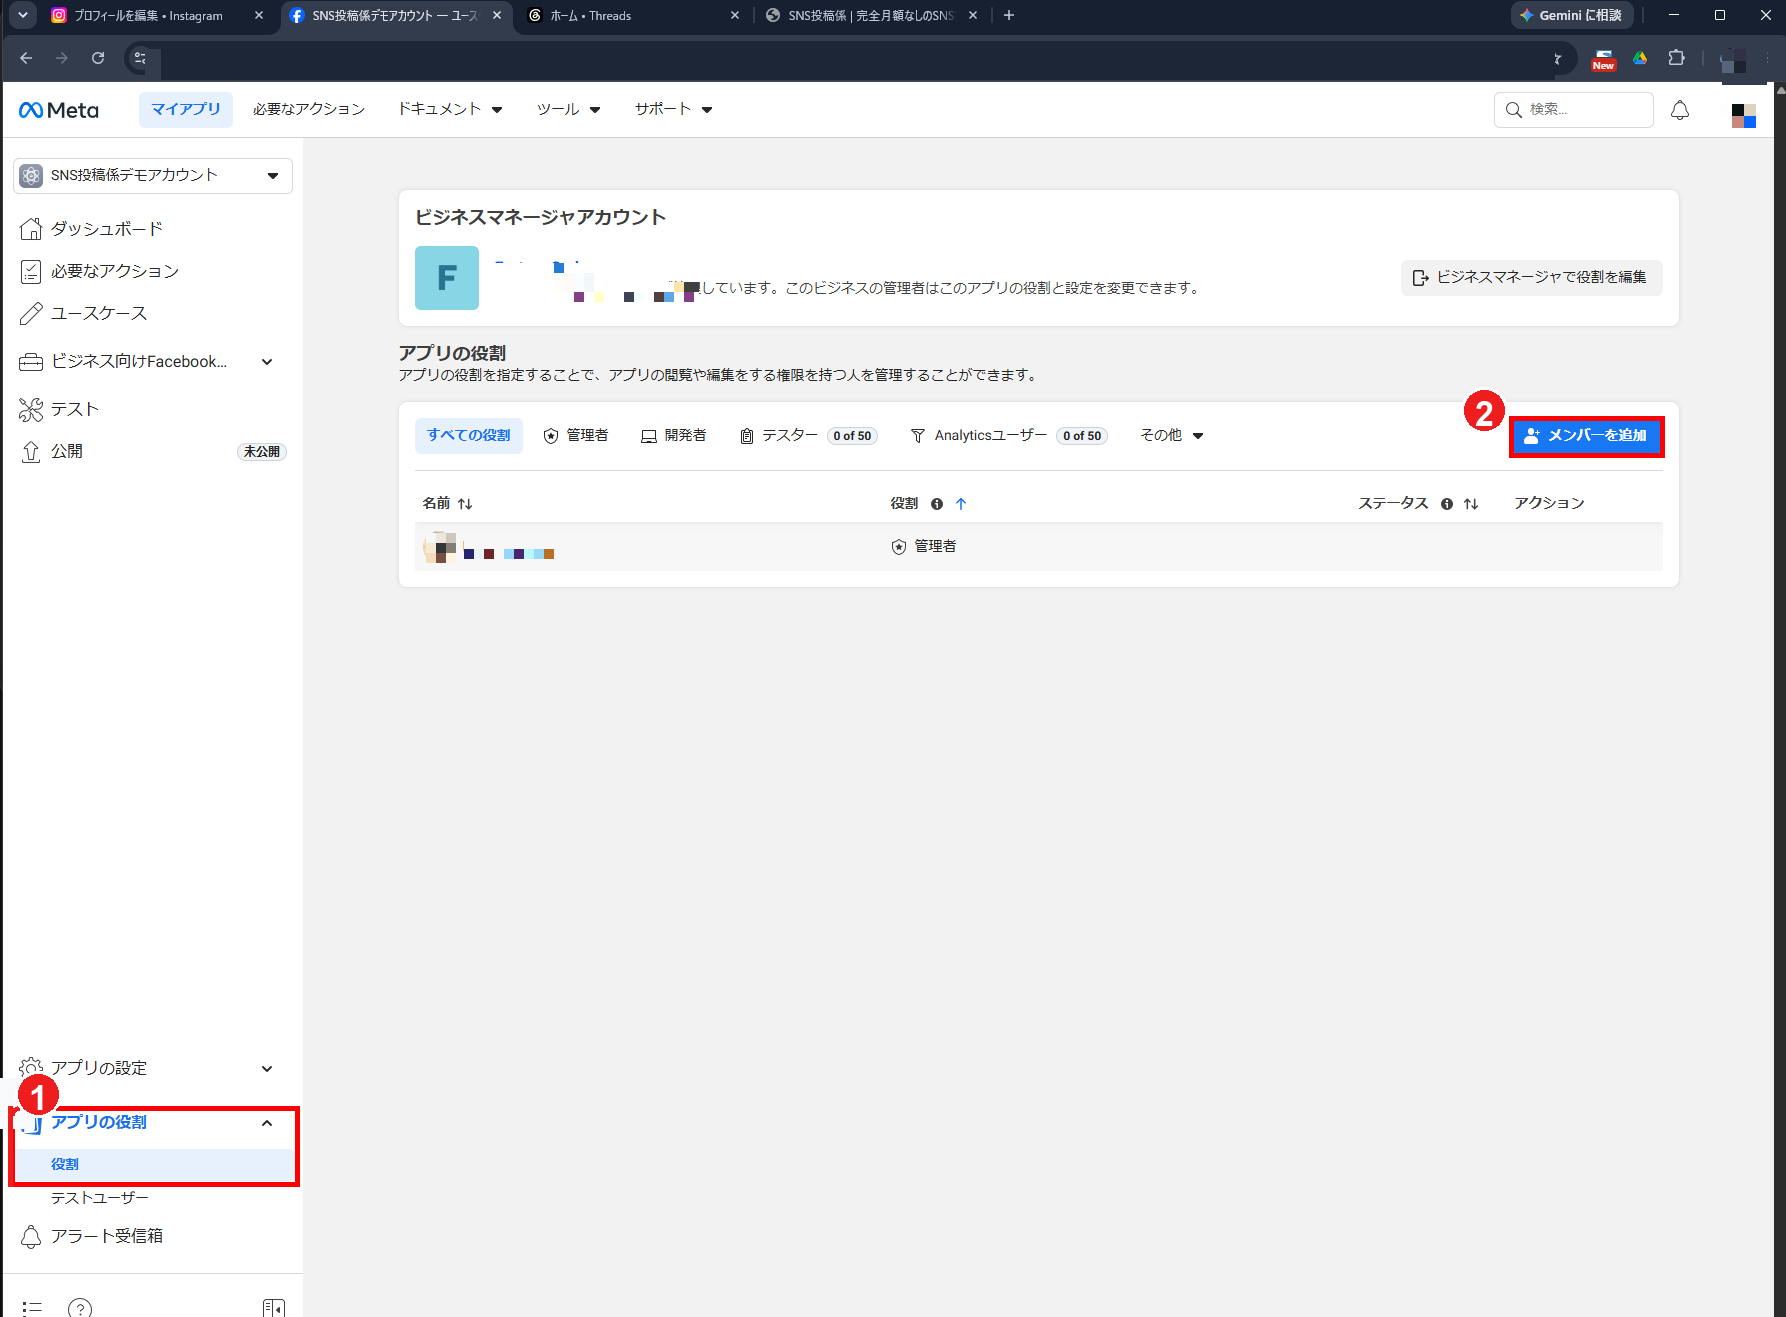
Task: Click ビジネスマネージャで役割を編集 button
Action: [1531, 278]
